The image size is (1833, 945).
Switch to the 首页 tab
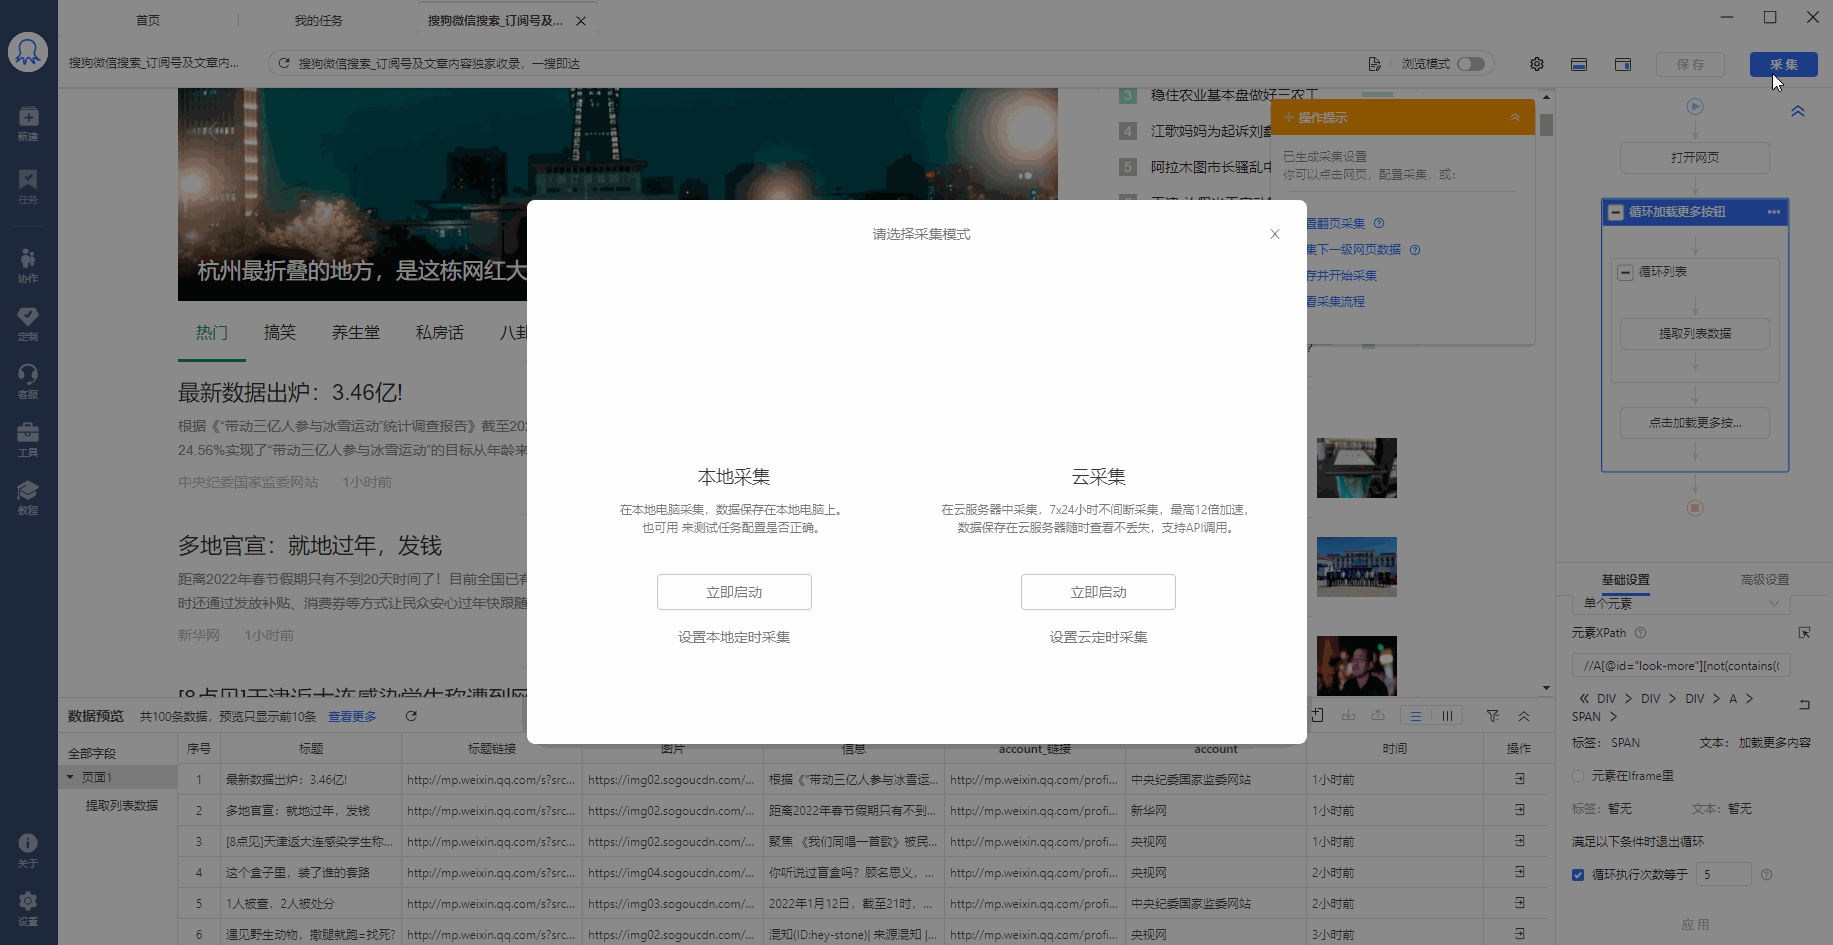tap(148, 20)
